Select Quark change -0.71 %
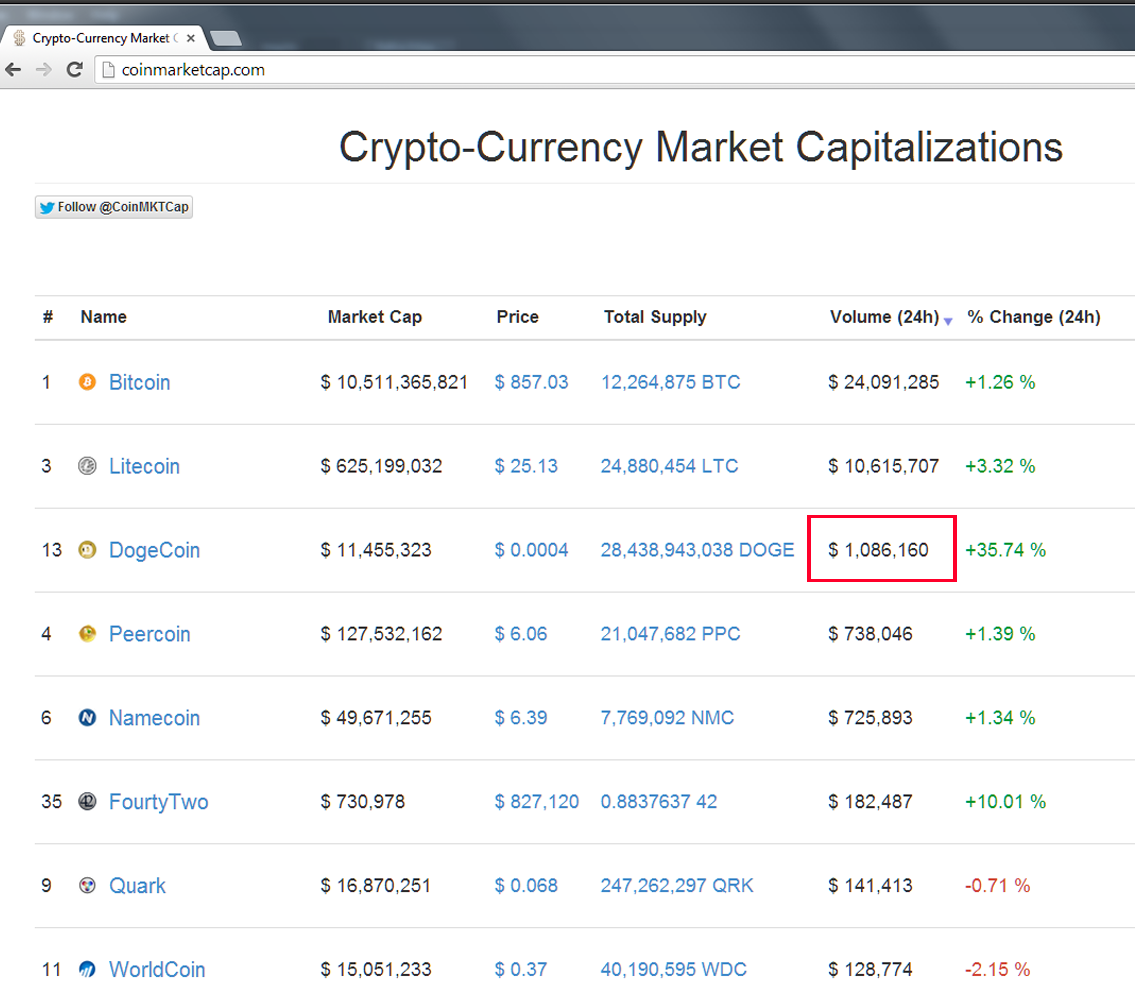This screenshot has width=1135, height=981. (x=997, y=886)
